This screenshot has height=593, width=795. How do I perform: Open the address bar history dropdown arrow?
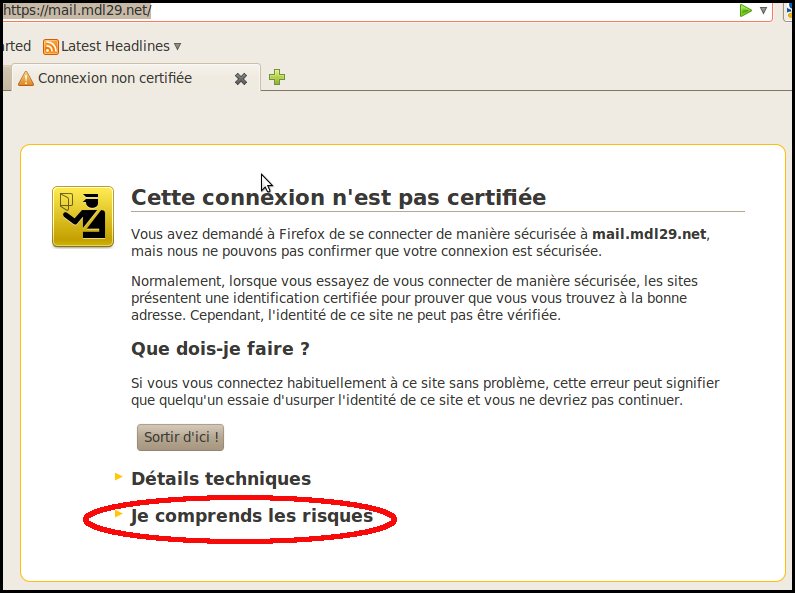(x=764, y=10)
